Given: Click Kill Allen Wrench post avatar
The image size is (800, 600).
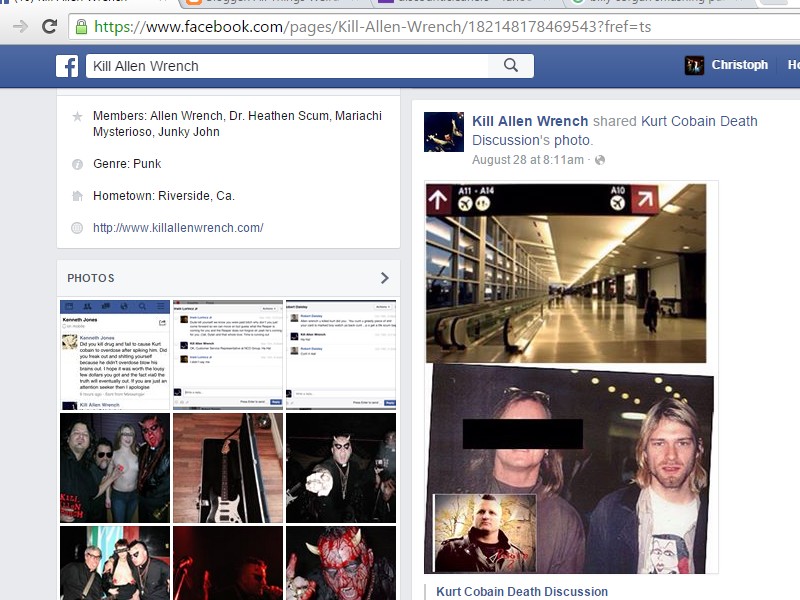Looking at the screenshot, I should point(444,132).
